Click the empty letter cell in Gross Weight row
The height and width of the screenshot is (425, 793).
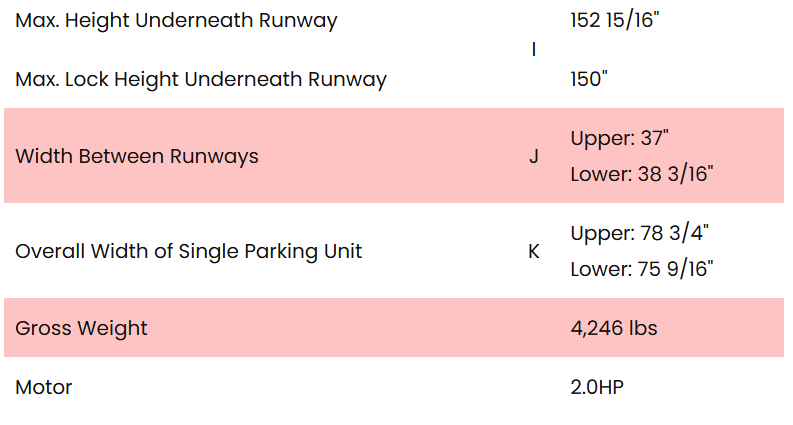point(534,328)
